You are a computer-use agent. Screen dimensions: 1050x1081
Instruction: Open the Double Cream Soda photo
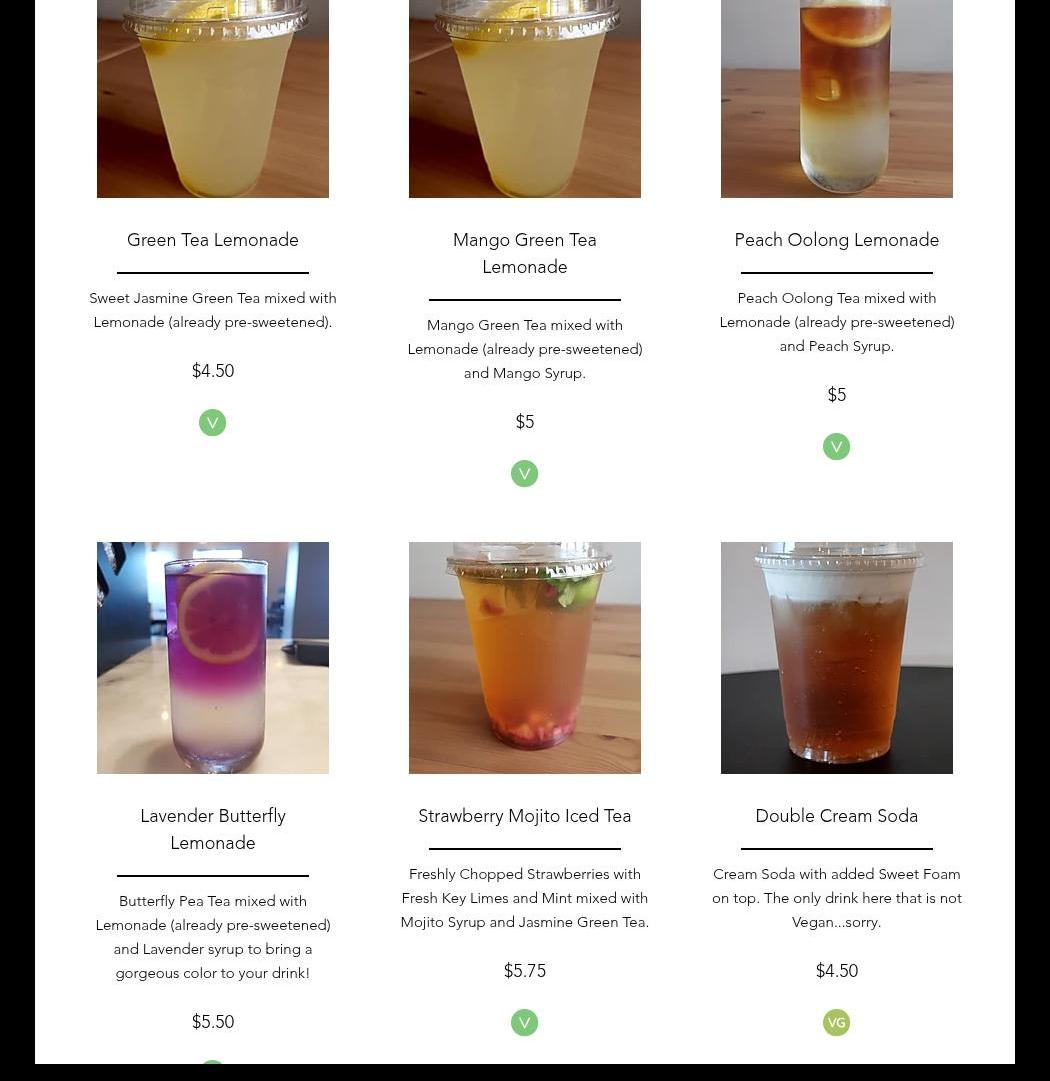pyautogui.click(x=836, y=658)
